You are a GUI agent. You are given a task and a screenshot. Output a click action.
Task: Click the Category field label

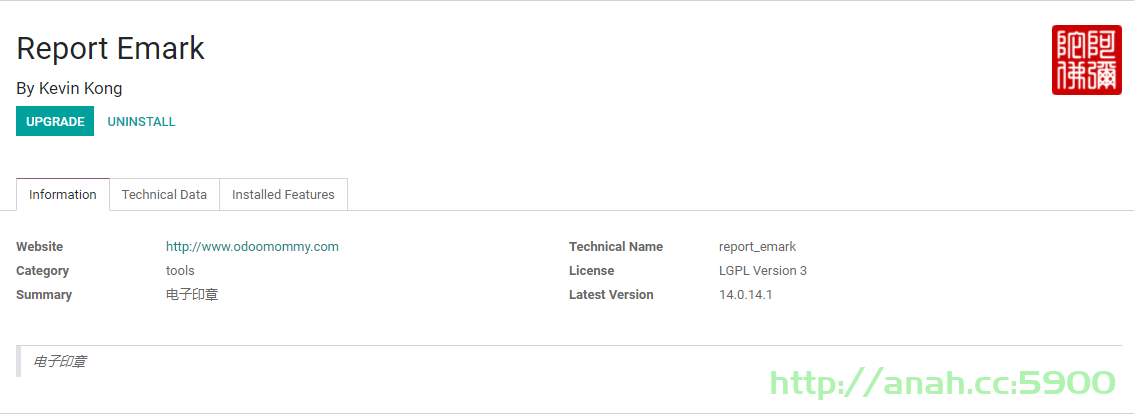coord(43,271)
